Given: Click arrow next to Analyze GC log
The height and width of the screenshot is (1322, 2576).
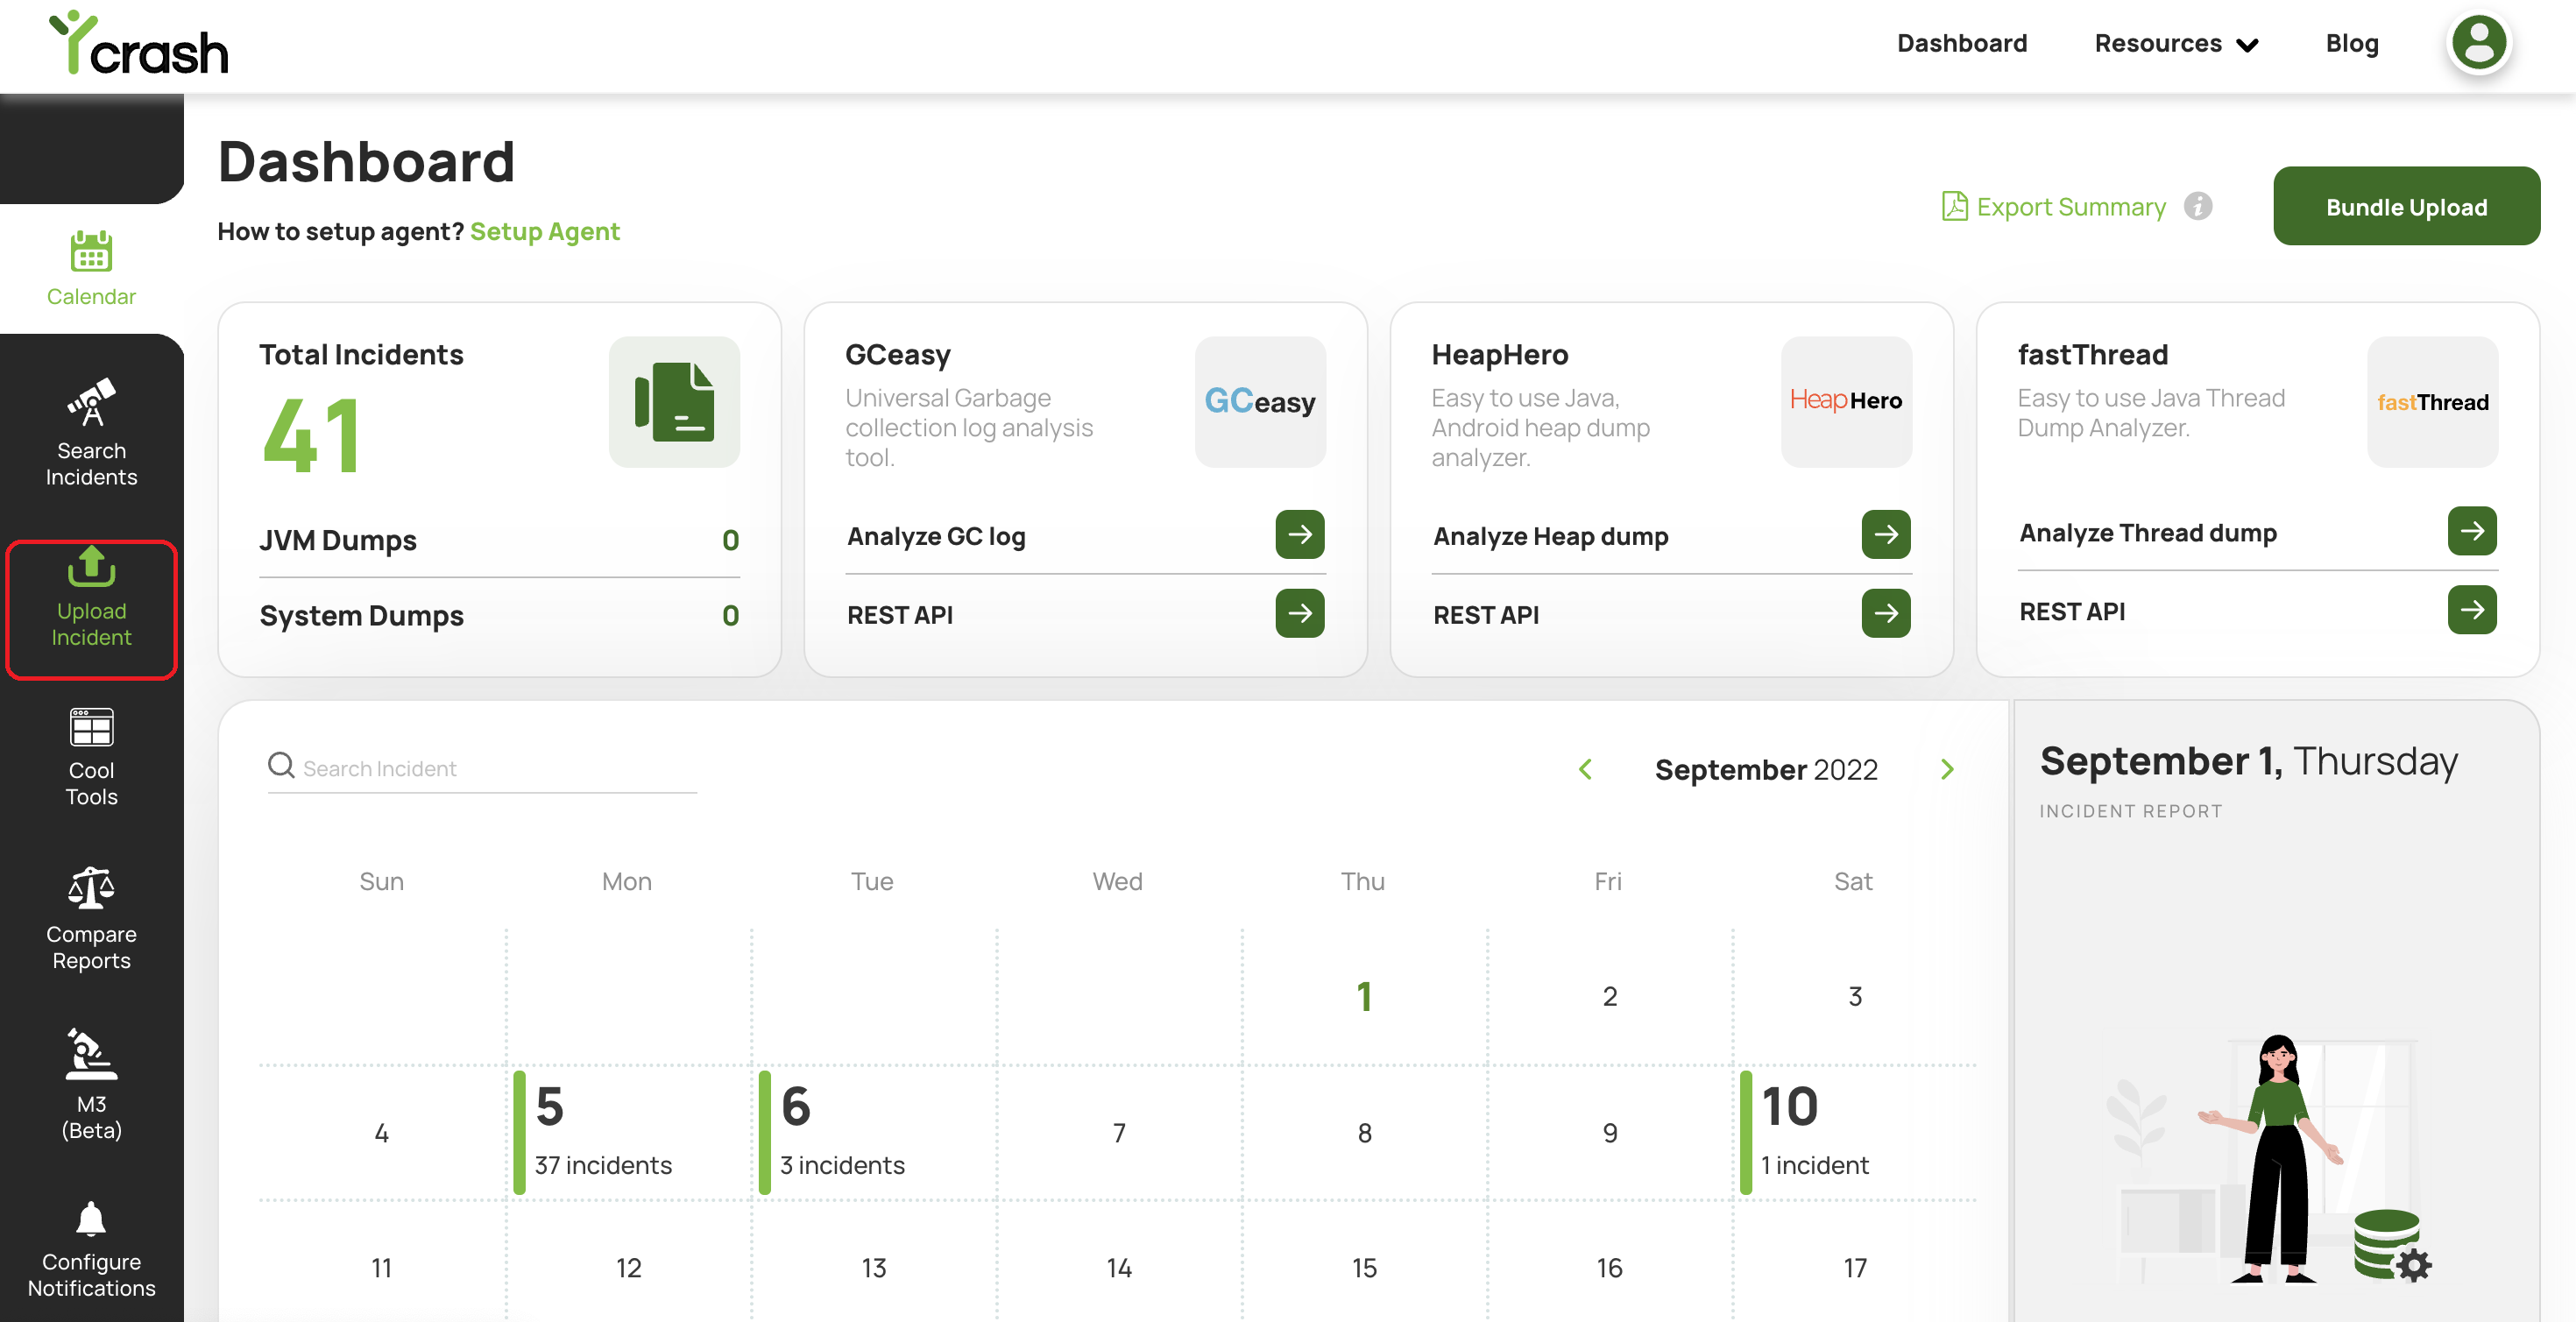Looking at the screenshot, I should click(1299, 534).
